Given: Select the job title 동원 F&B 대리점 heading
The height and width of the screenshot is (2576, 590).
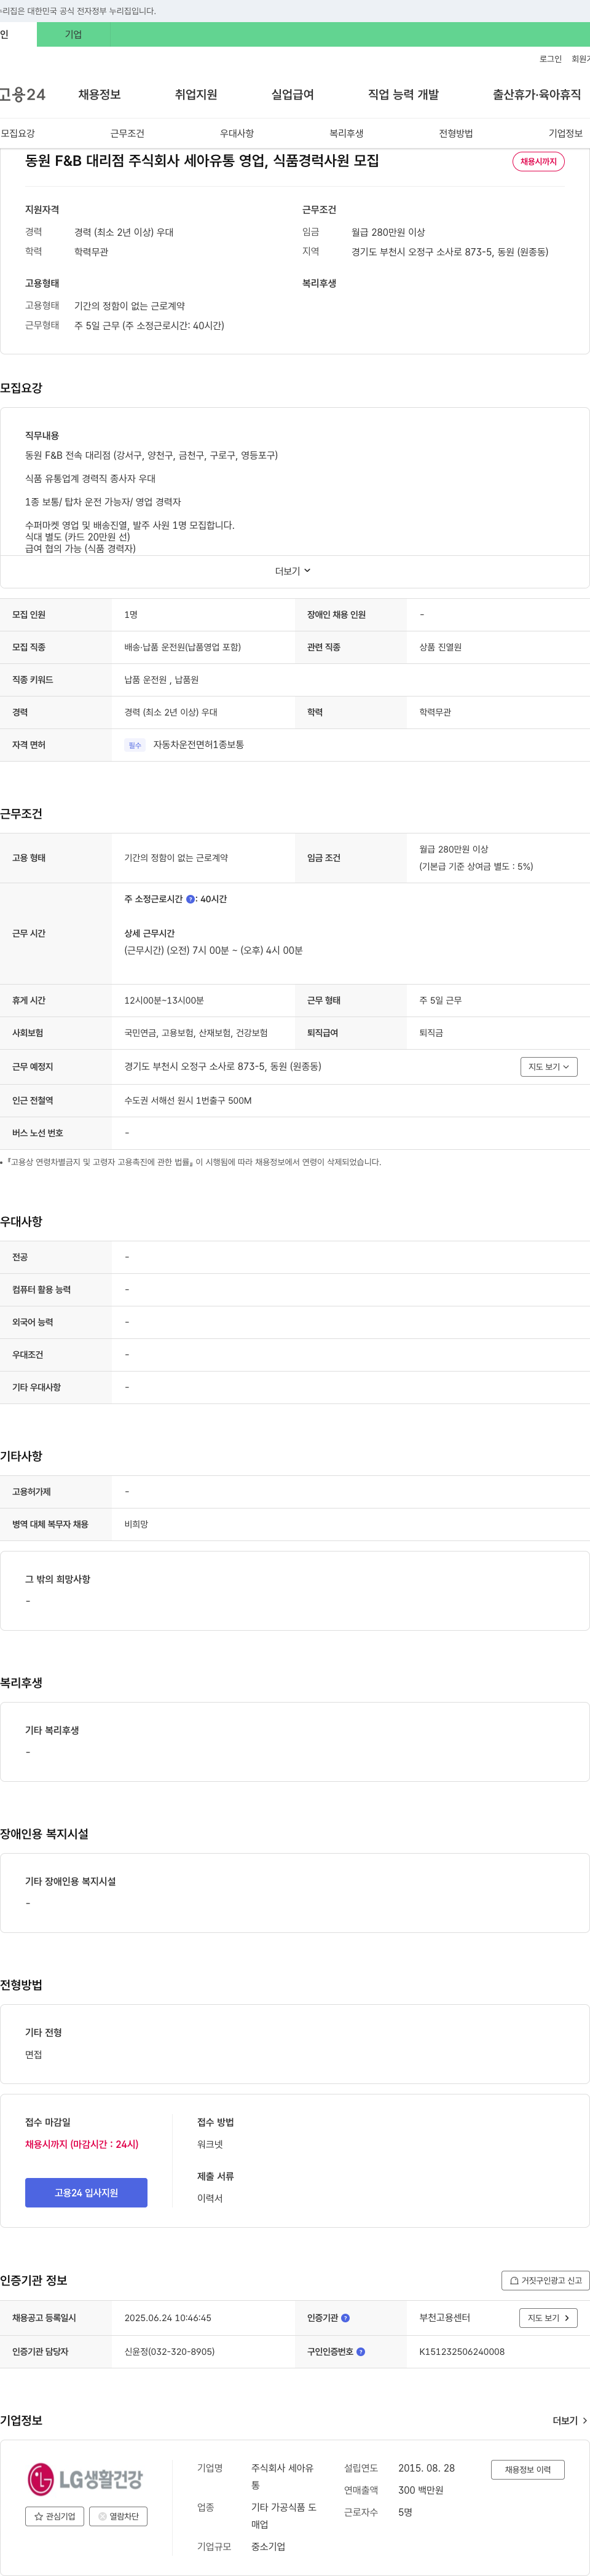Looking at the screenshot, I should pos(202,160).
